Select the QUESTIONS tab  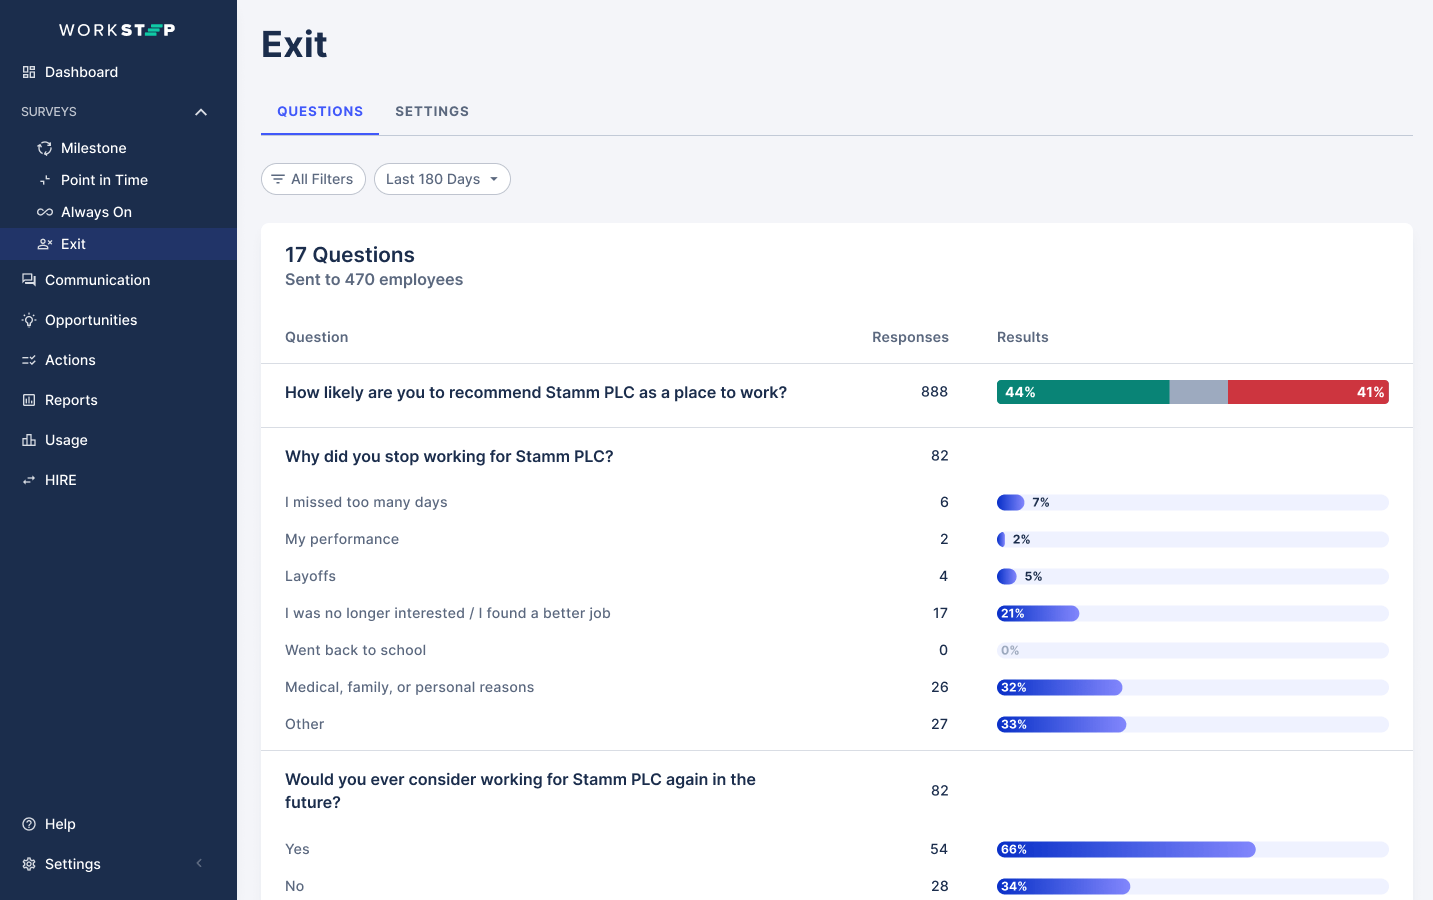click(319, 111)
